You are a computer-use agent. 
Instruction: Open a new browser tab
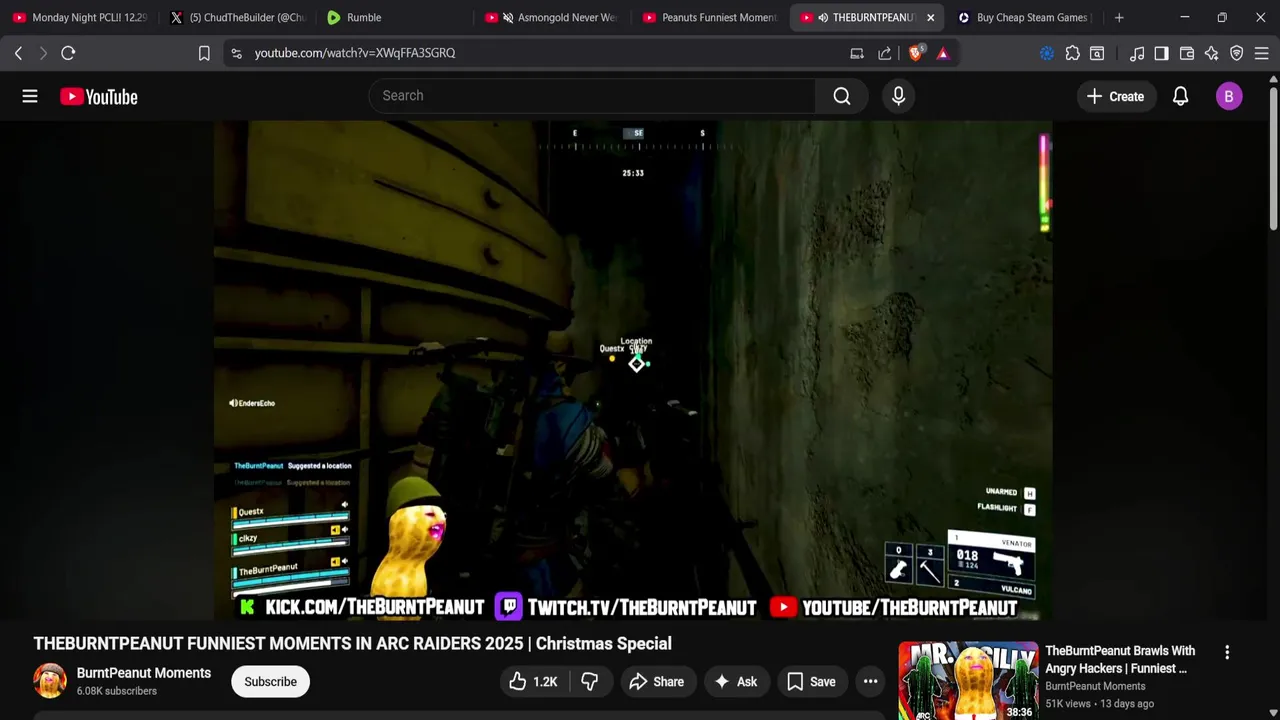pyautogui.click(x=1119, y=17)
